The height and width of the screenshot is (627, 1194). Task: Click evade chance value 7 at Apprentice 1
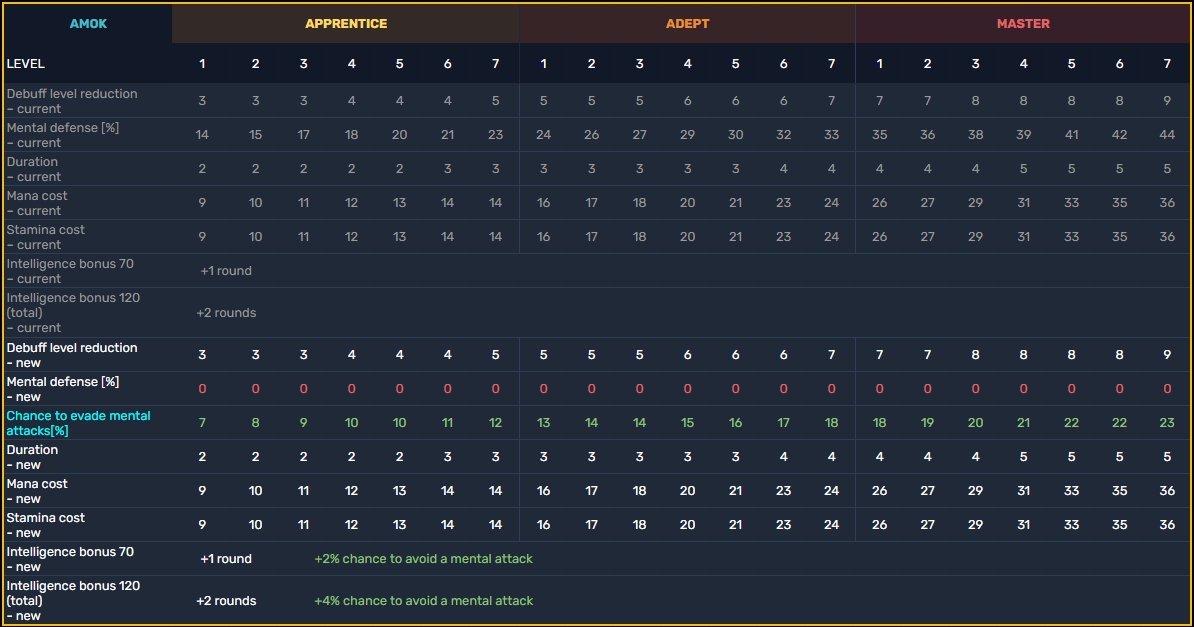point(202,423)
